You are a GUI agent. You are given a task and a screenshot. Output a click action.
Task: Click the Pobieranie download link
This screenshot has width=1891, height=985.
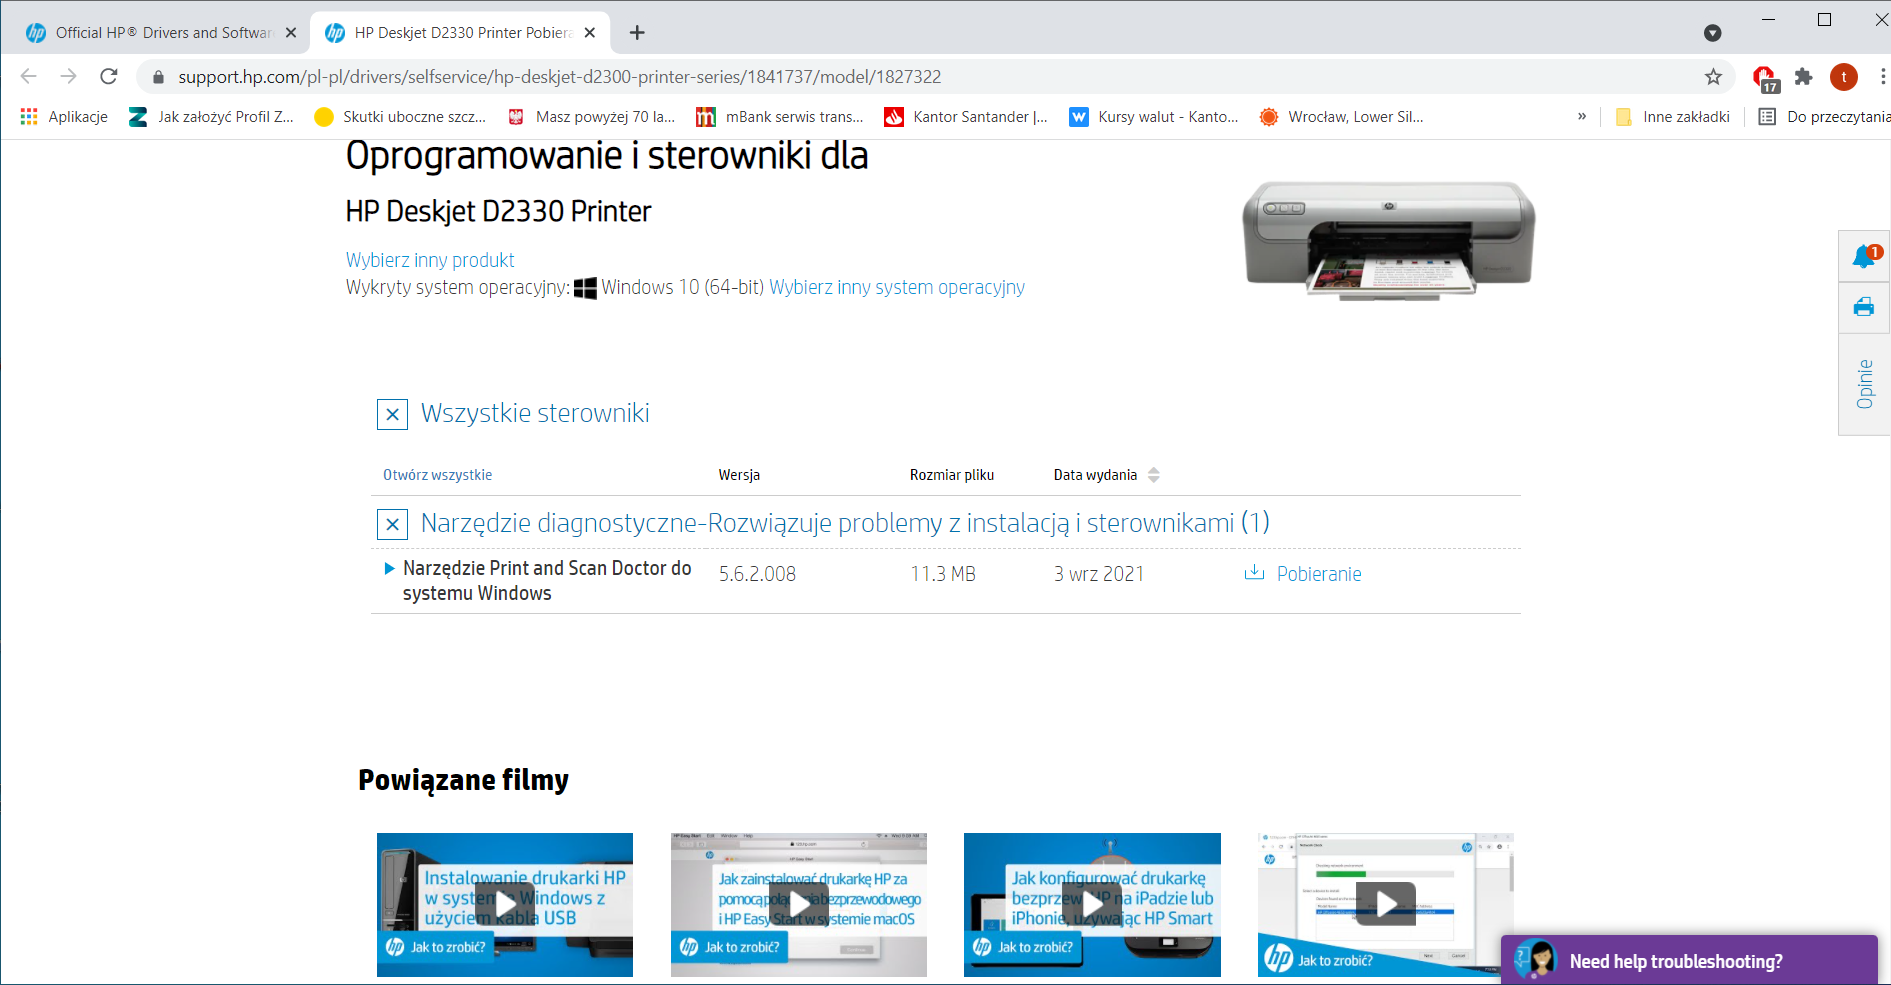(x=1319, y=574)
